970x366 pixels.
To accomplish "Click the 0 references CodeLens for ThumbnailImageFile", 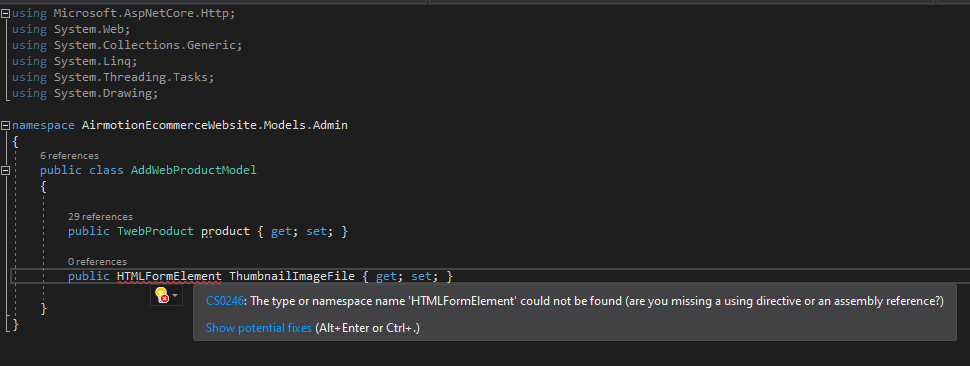I will click(97, 262).
